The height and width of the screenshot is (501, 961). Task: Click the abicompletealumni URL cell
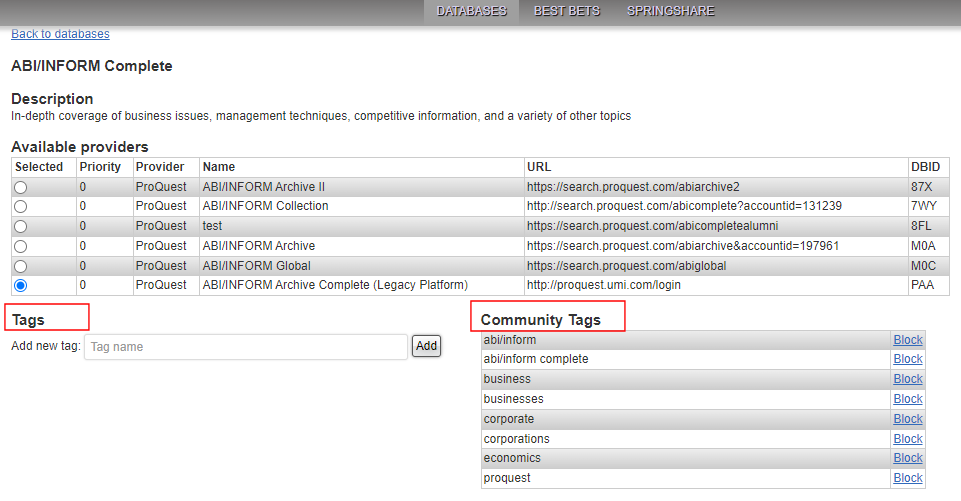pos(716,226)
